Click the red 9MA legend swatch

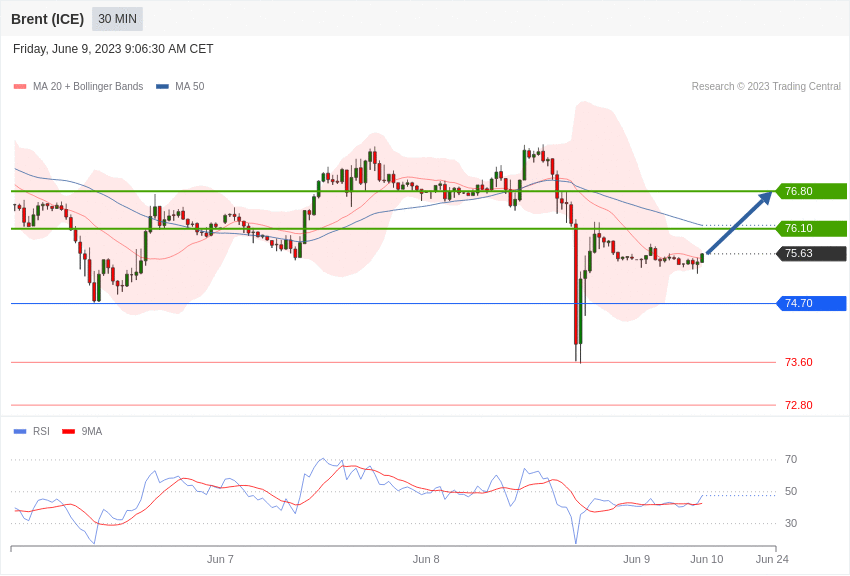[x=68, y=432]
